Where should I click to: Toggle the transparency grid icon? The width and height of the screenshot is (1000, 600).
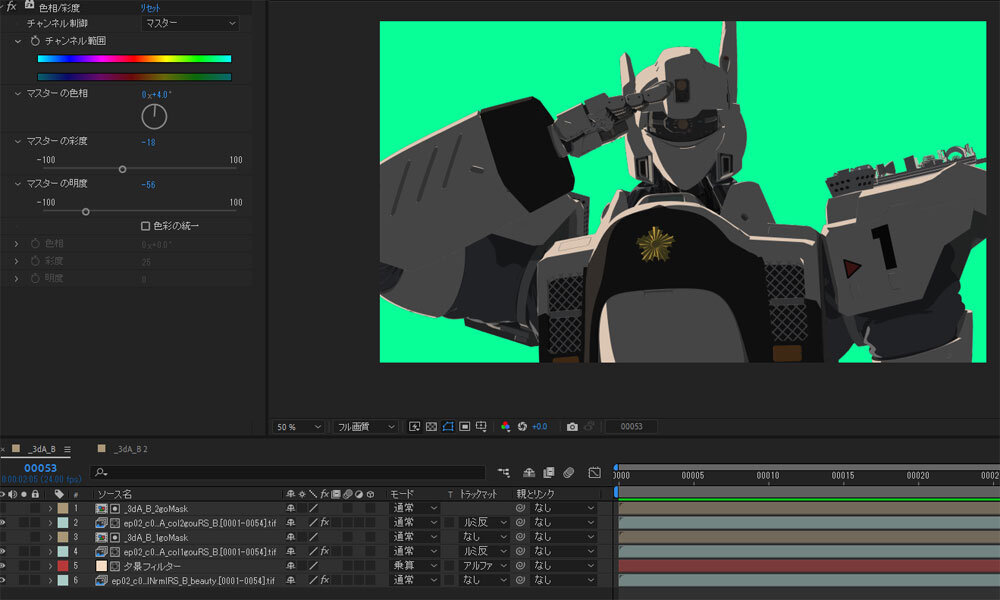pyautogui.click(x=431, y=427)
